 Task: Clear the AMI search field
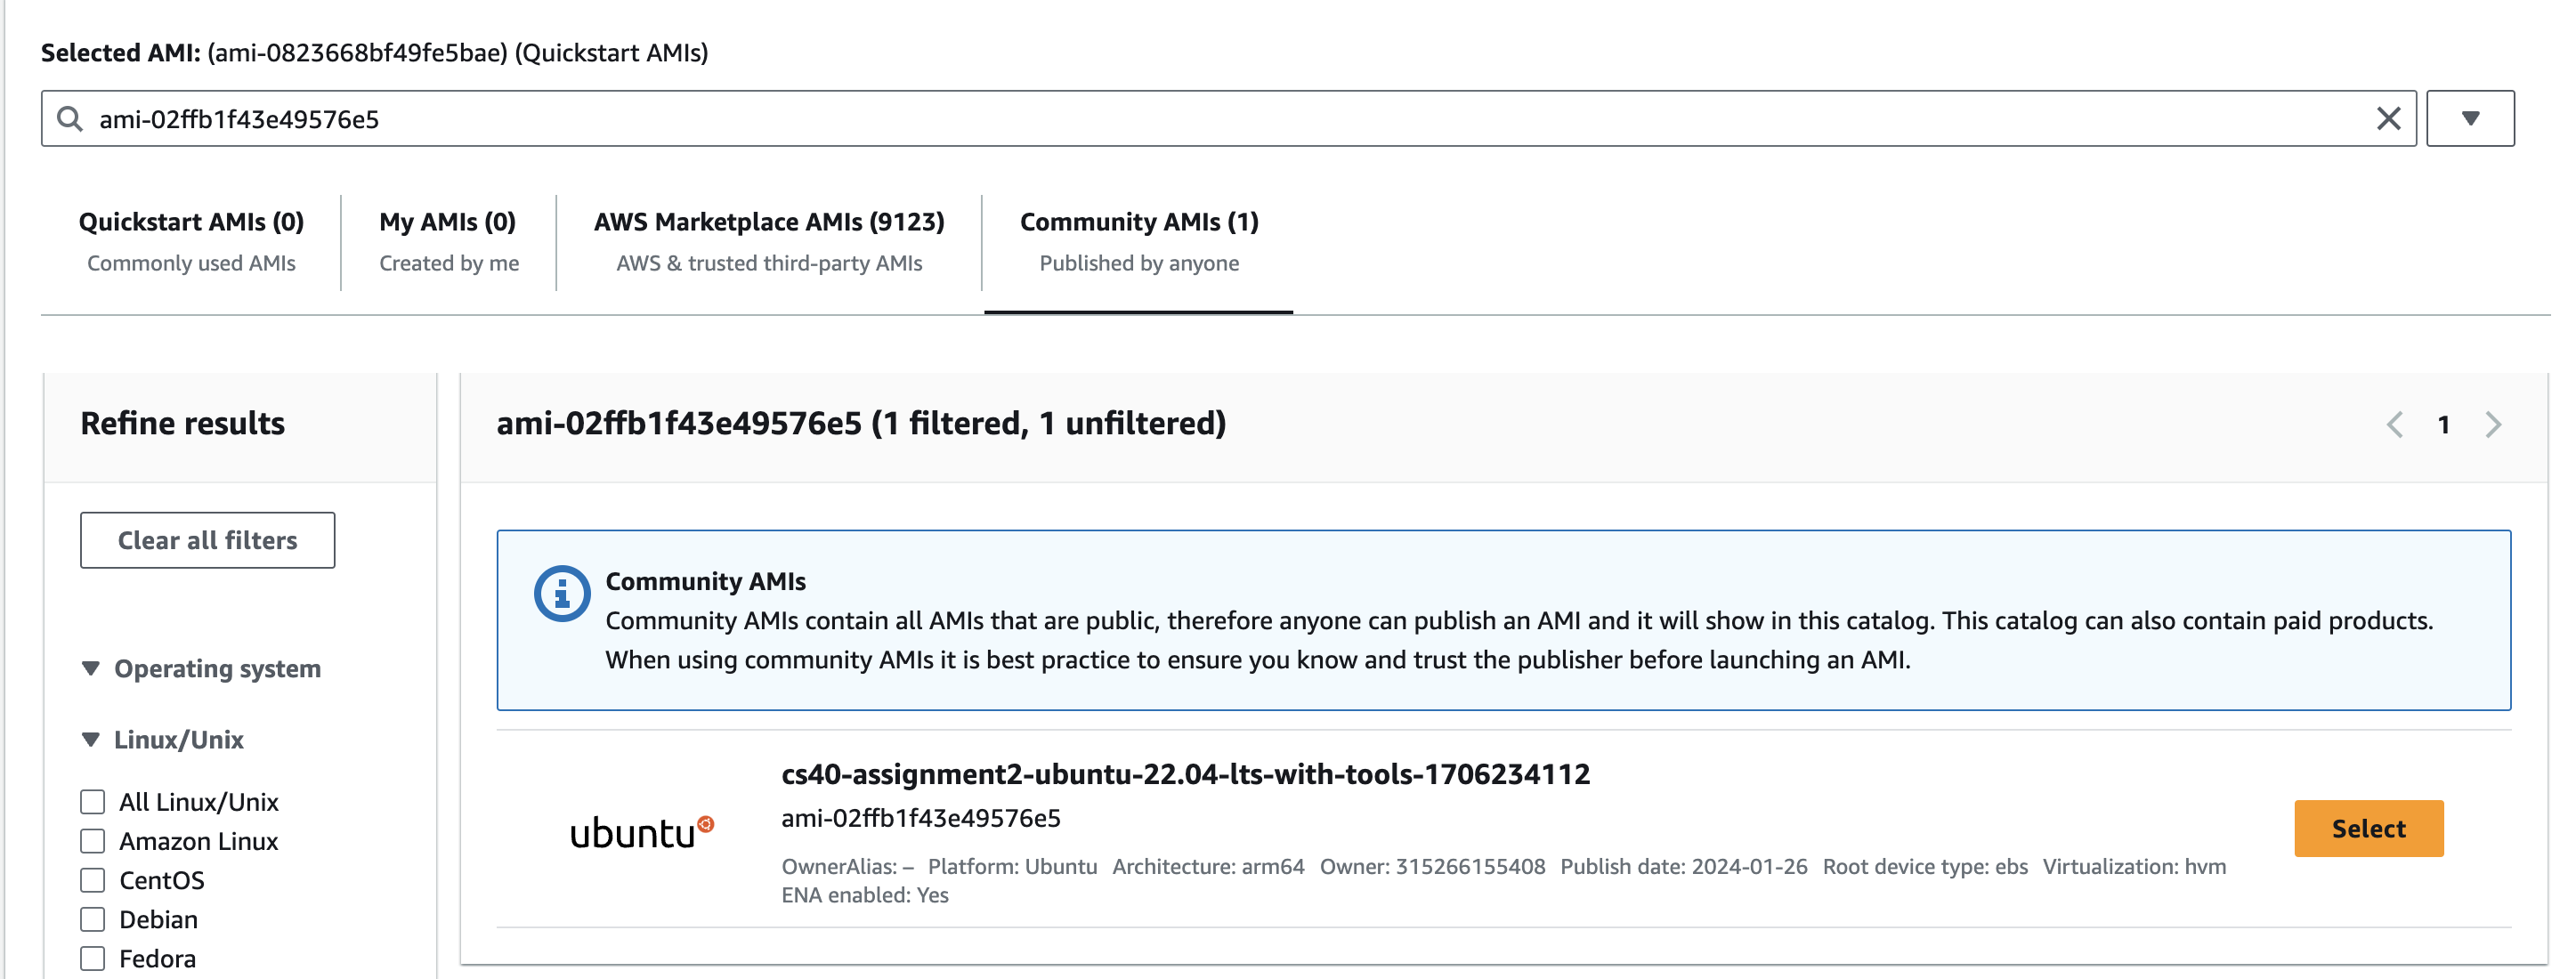[x=2388, y=119]
